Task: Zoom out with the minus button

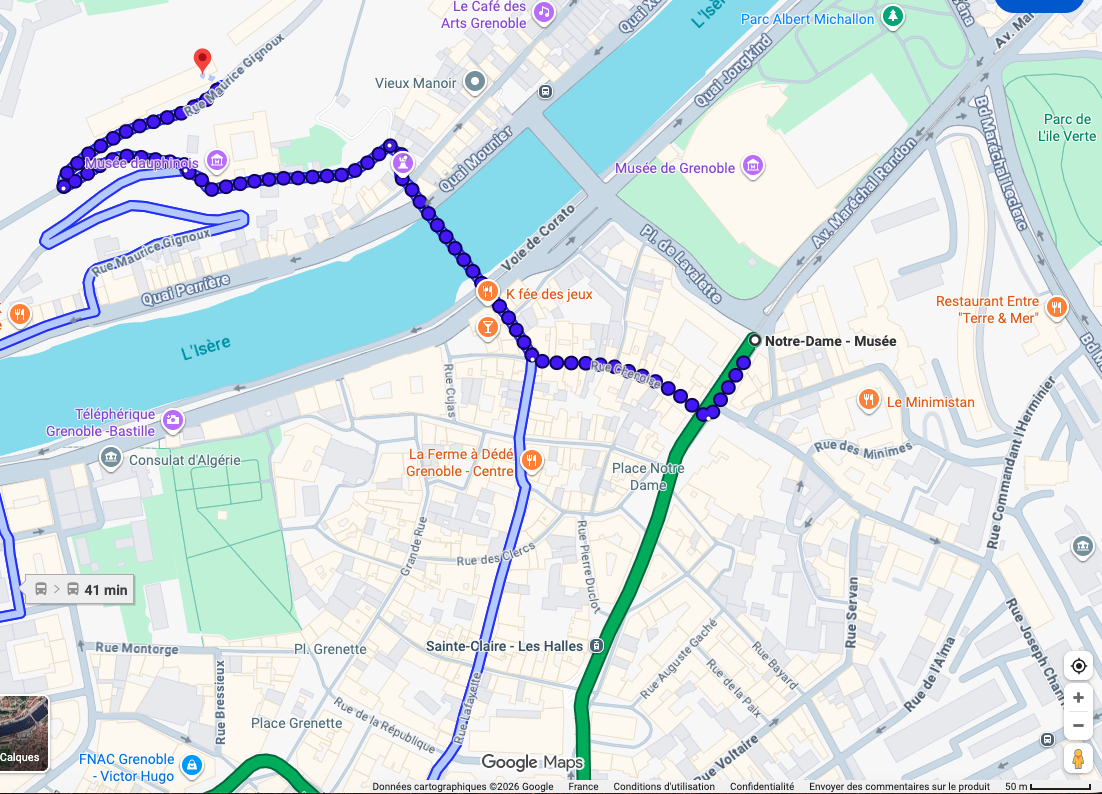Action: click(1078, 726)
